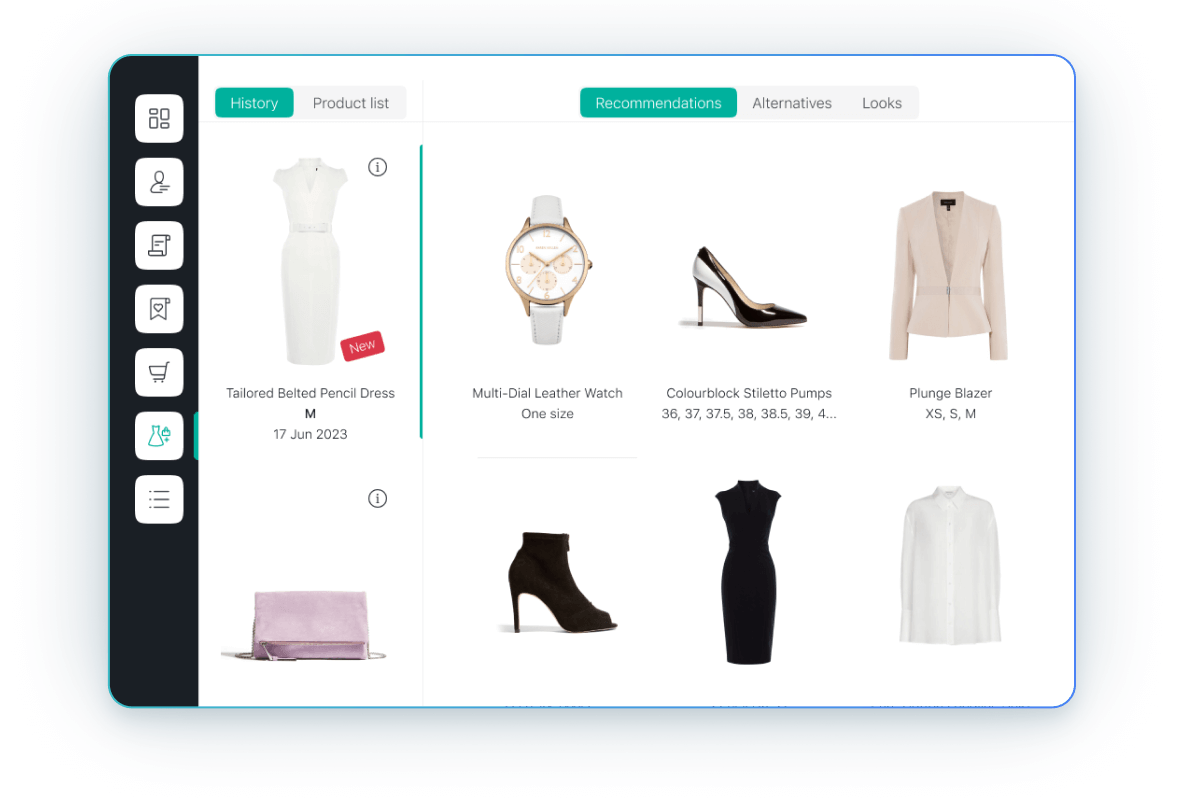Switch to the Product list tab
The width and height of the screenshot is (1184, 800).
point(350,103)
